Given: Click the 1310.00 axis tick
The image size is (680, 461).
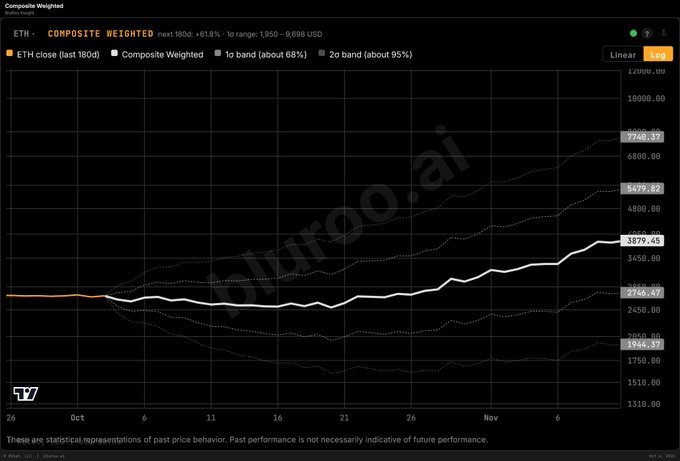Looking at the screenshot, I should (x=644, y=404).
